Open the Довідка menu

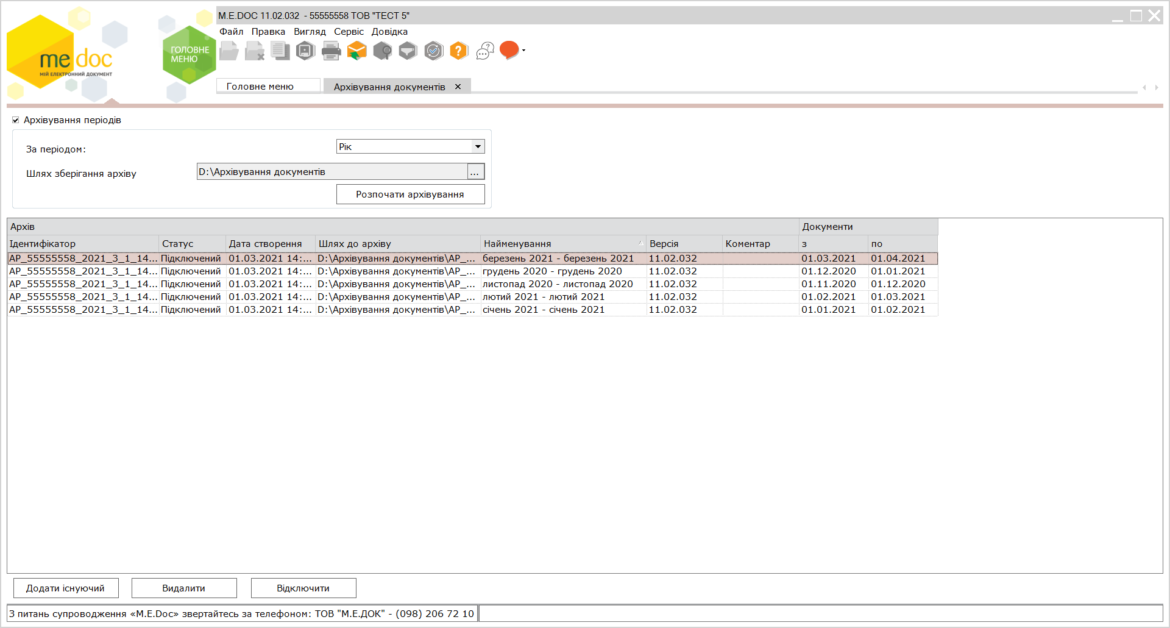coord(390,31)
